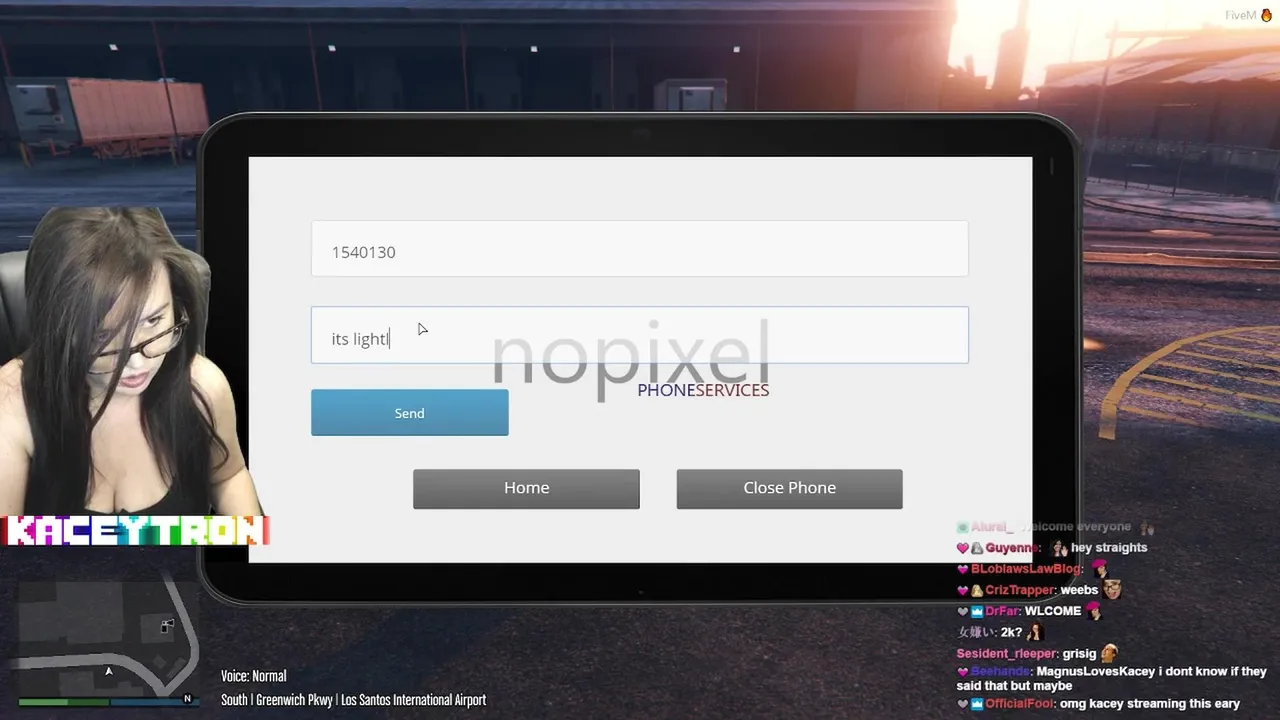
Task: Click chat username BLoblawsLawBlog
Action: [1026, 569]
